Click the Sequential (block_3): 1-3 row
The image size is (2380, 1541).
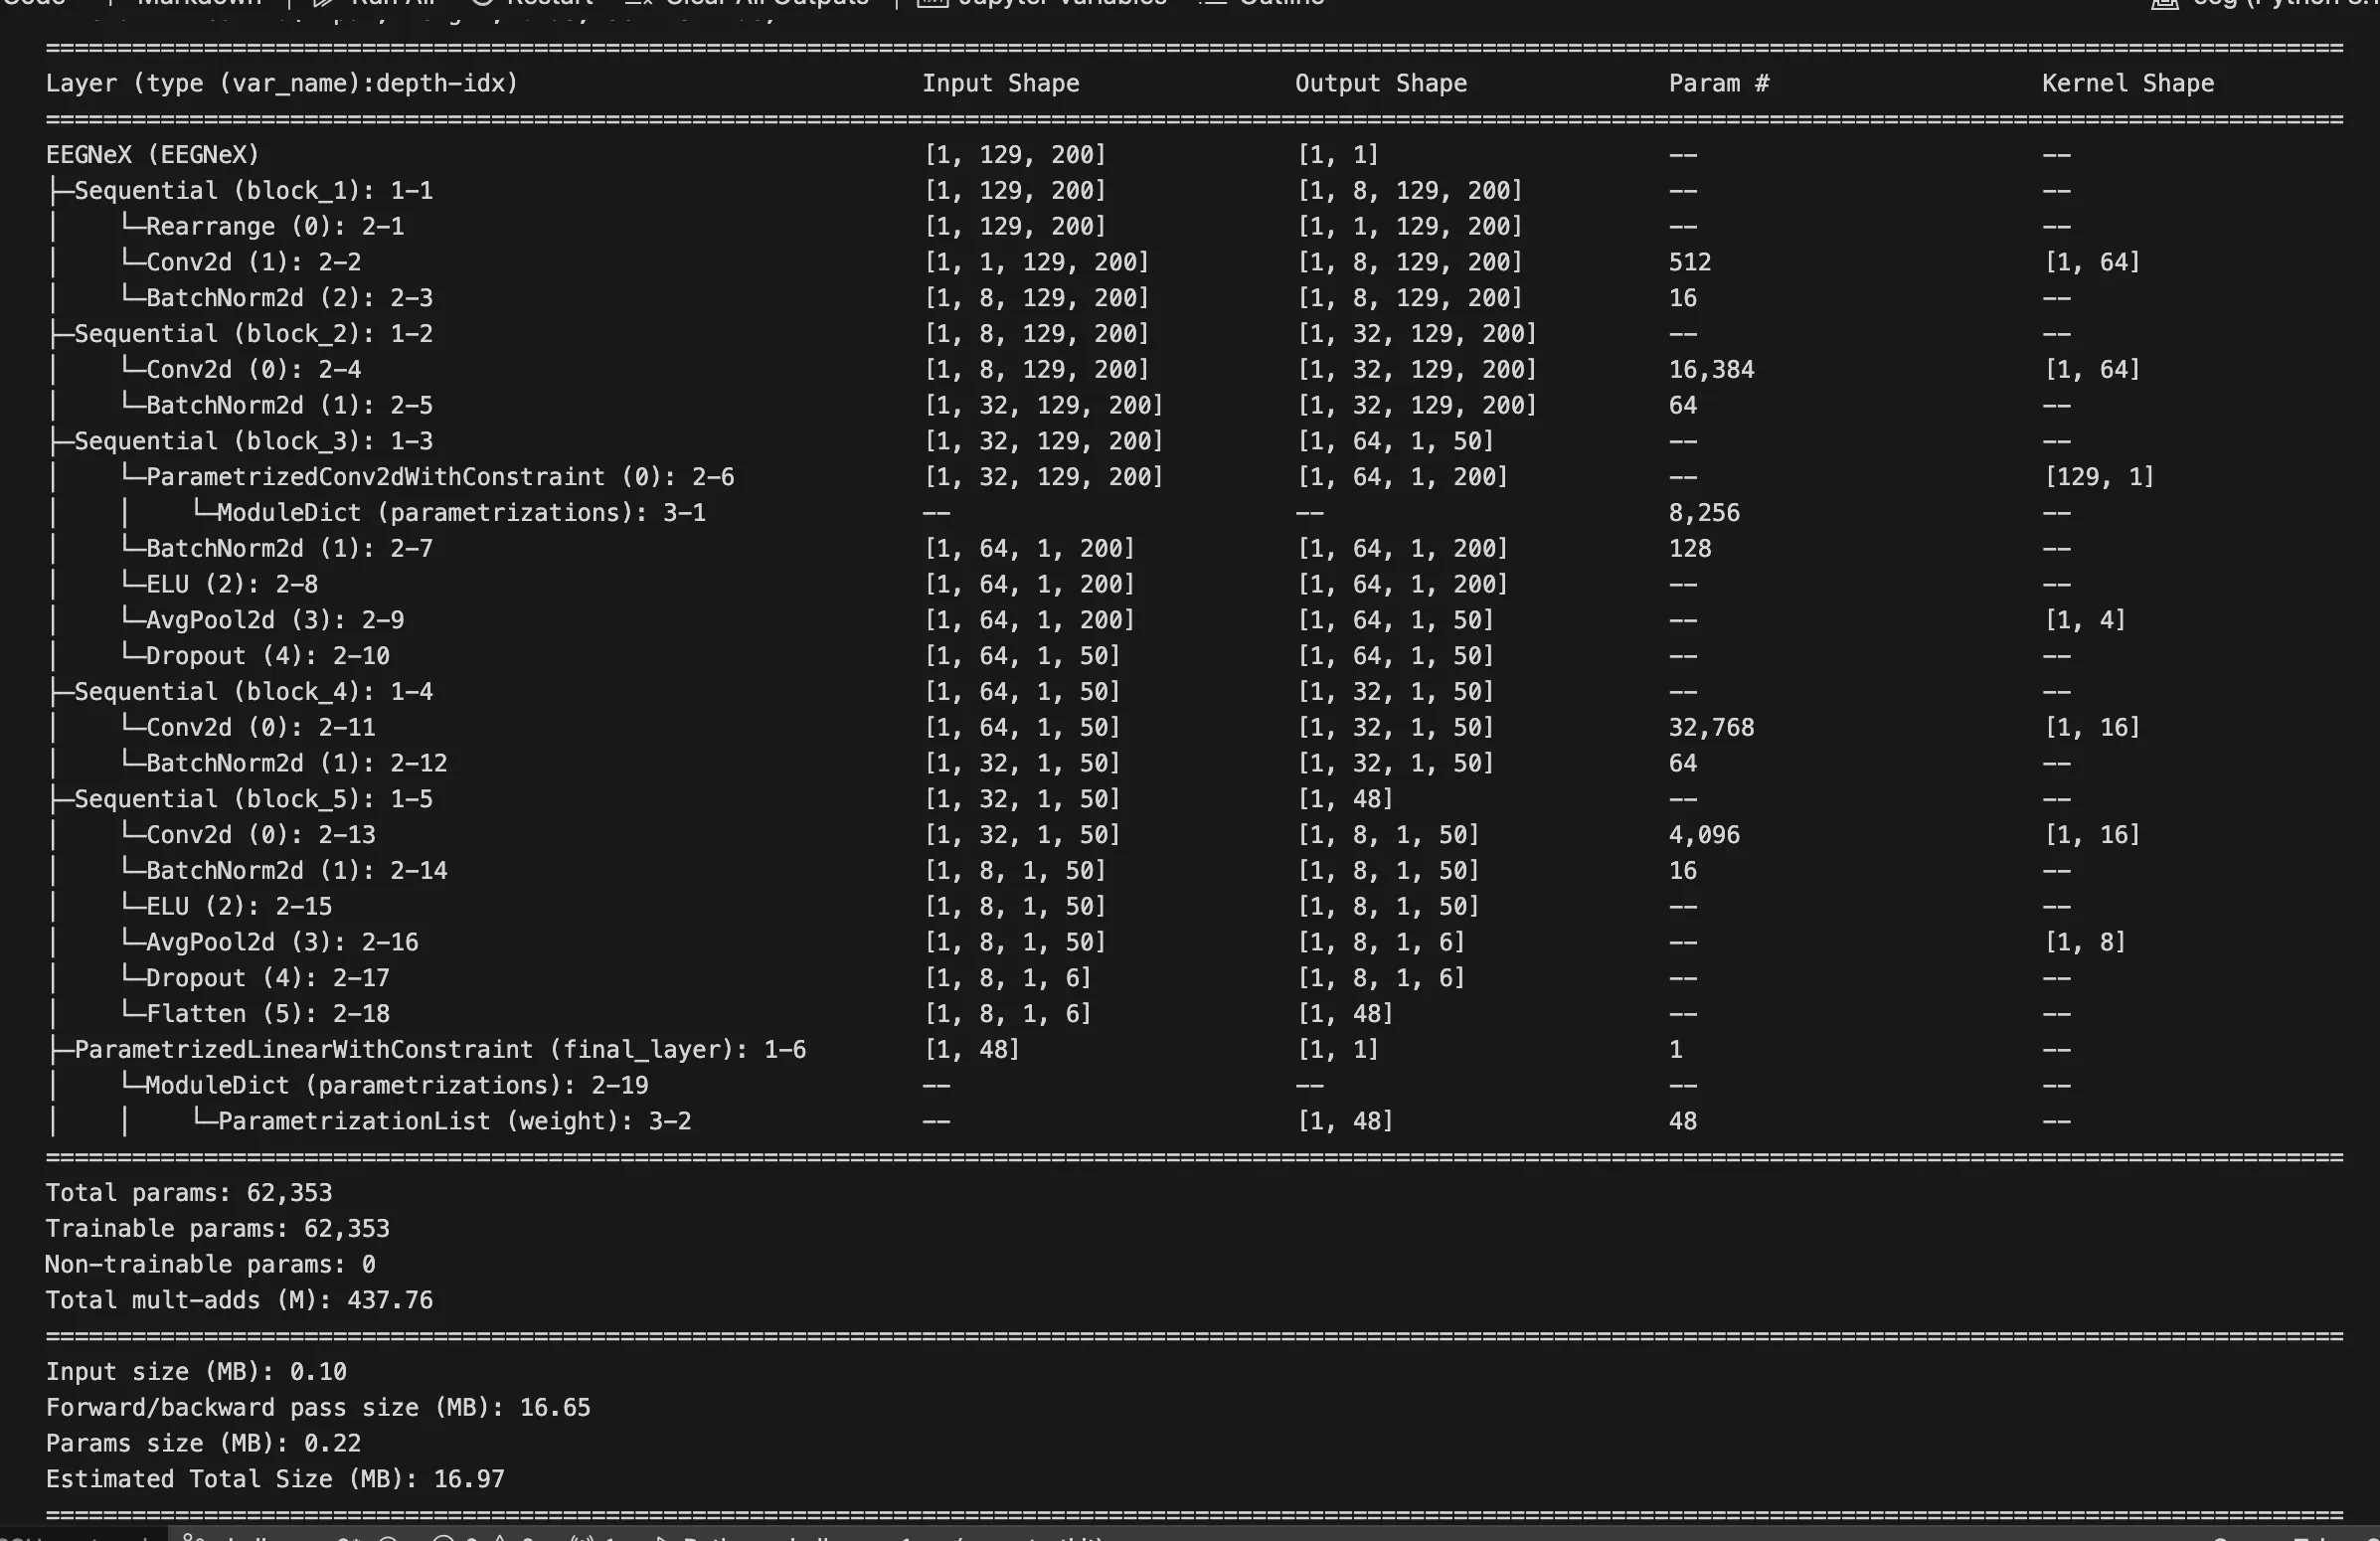pos(252,441)
